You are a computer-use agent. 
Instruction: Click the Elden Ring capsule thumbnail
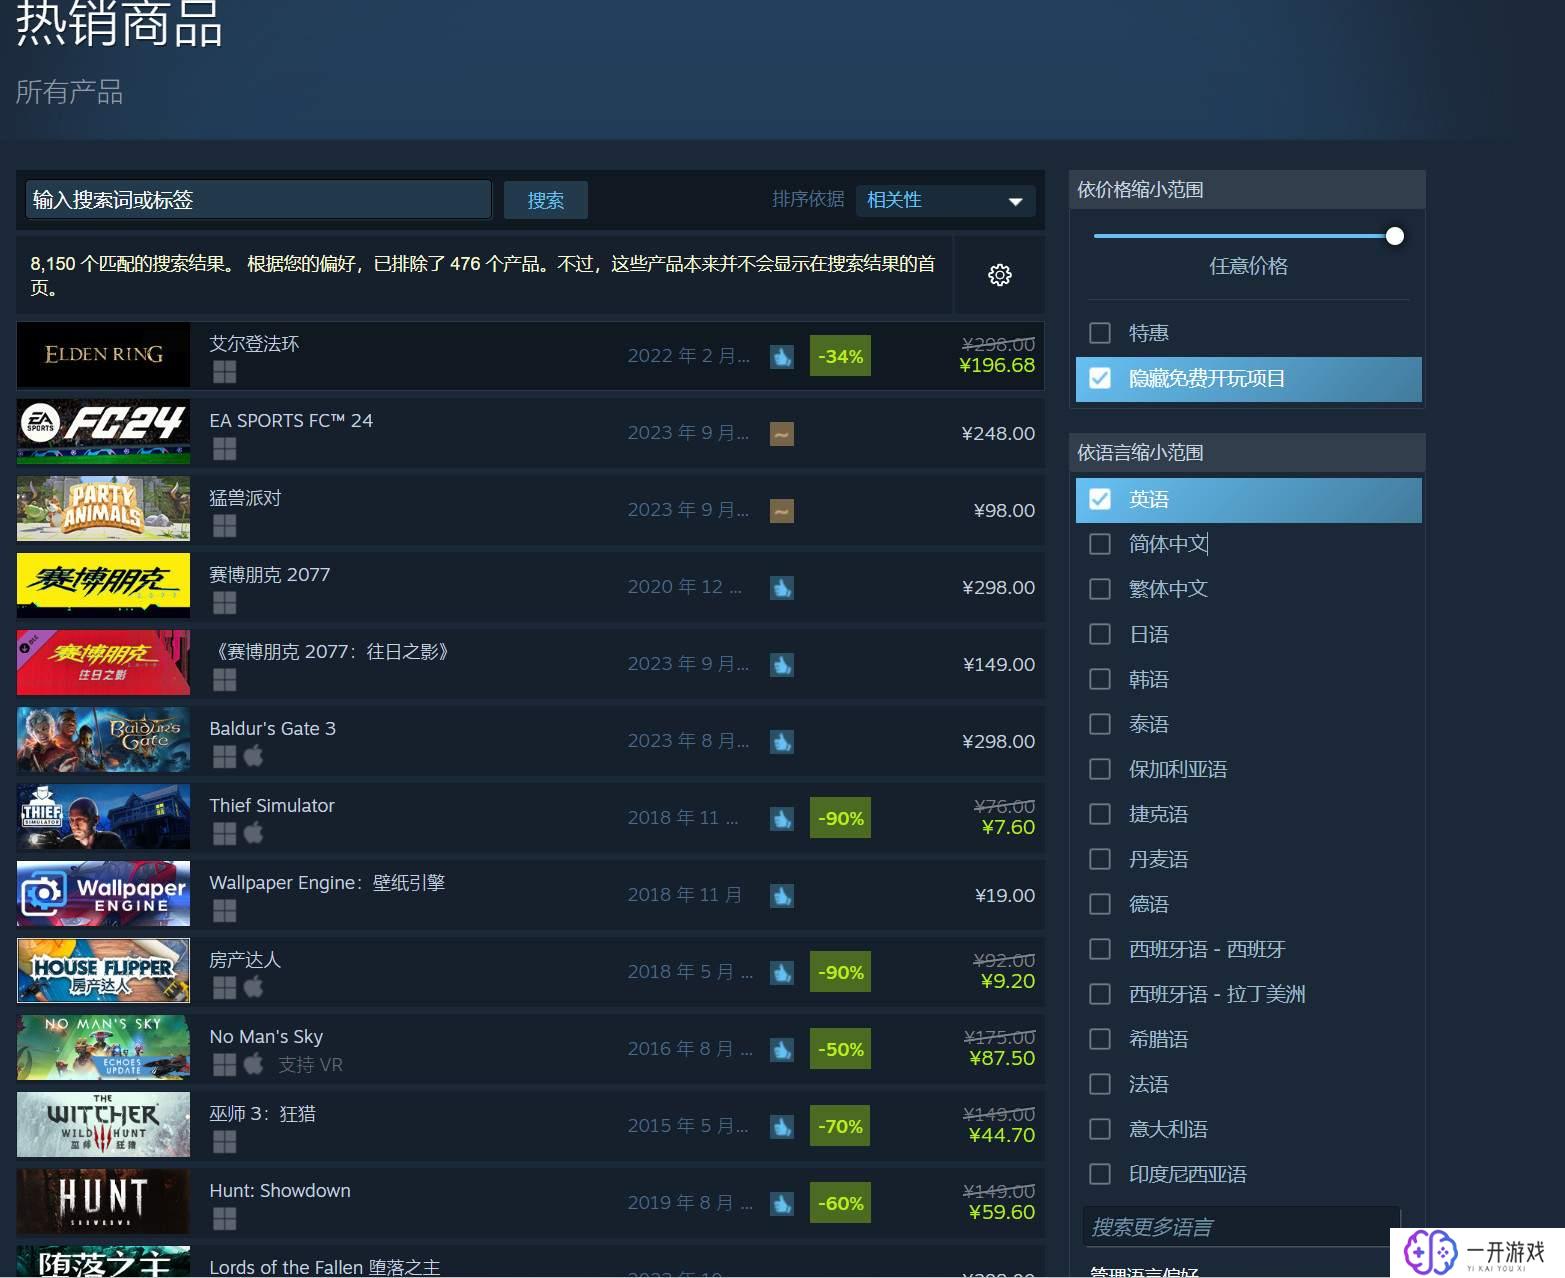pyautogui.click(x=103, y=355)
